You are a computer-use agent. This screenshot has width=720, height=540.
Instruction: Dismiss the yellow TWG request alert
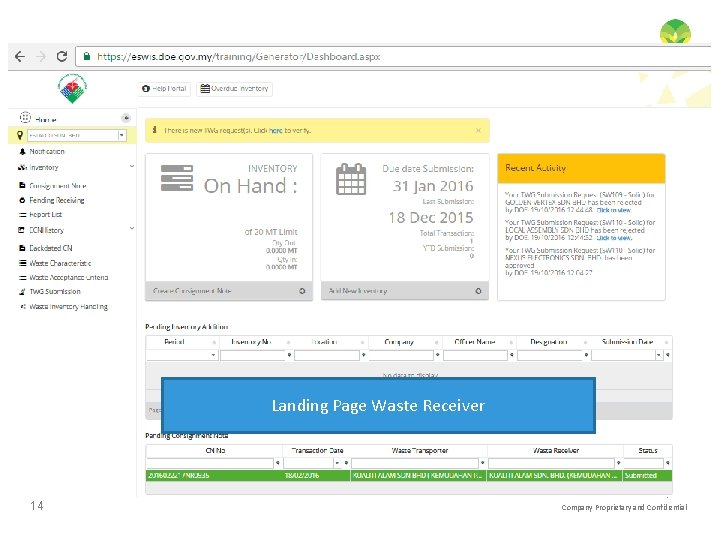click(x=478, y=130)
